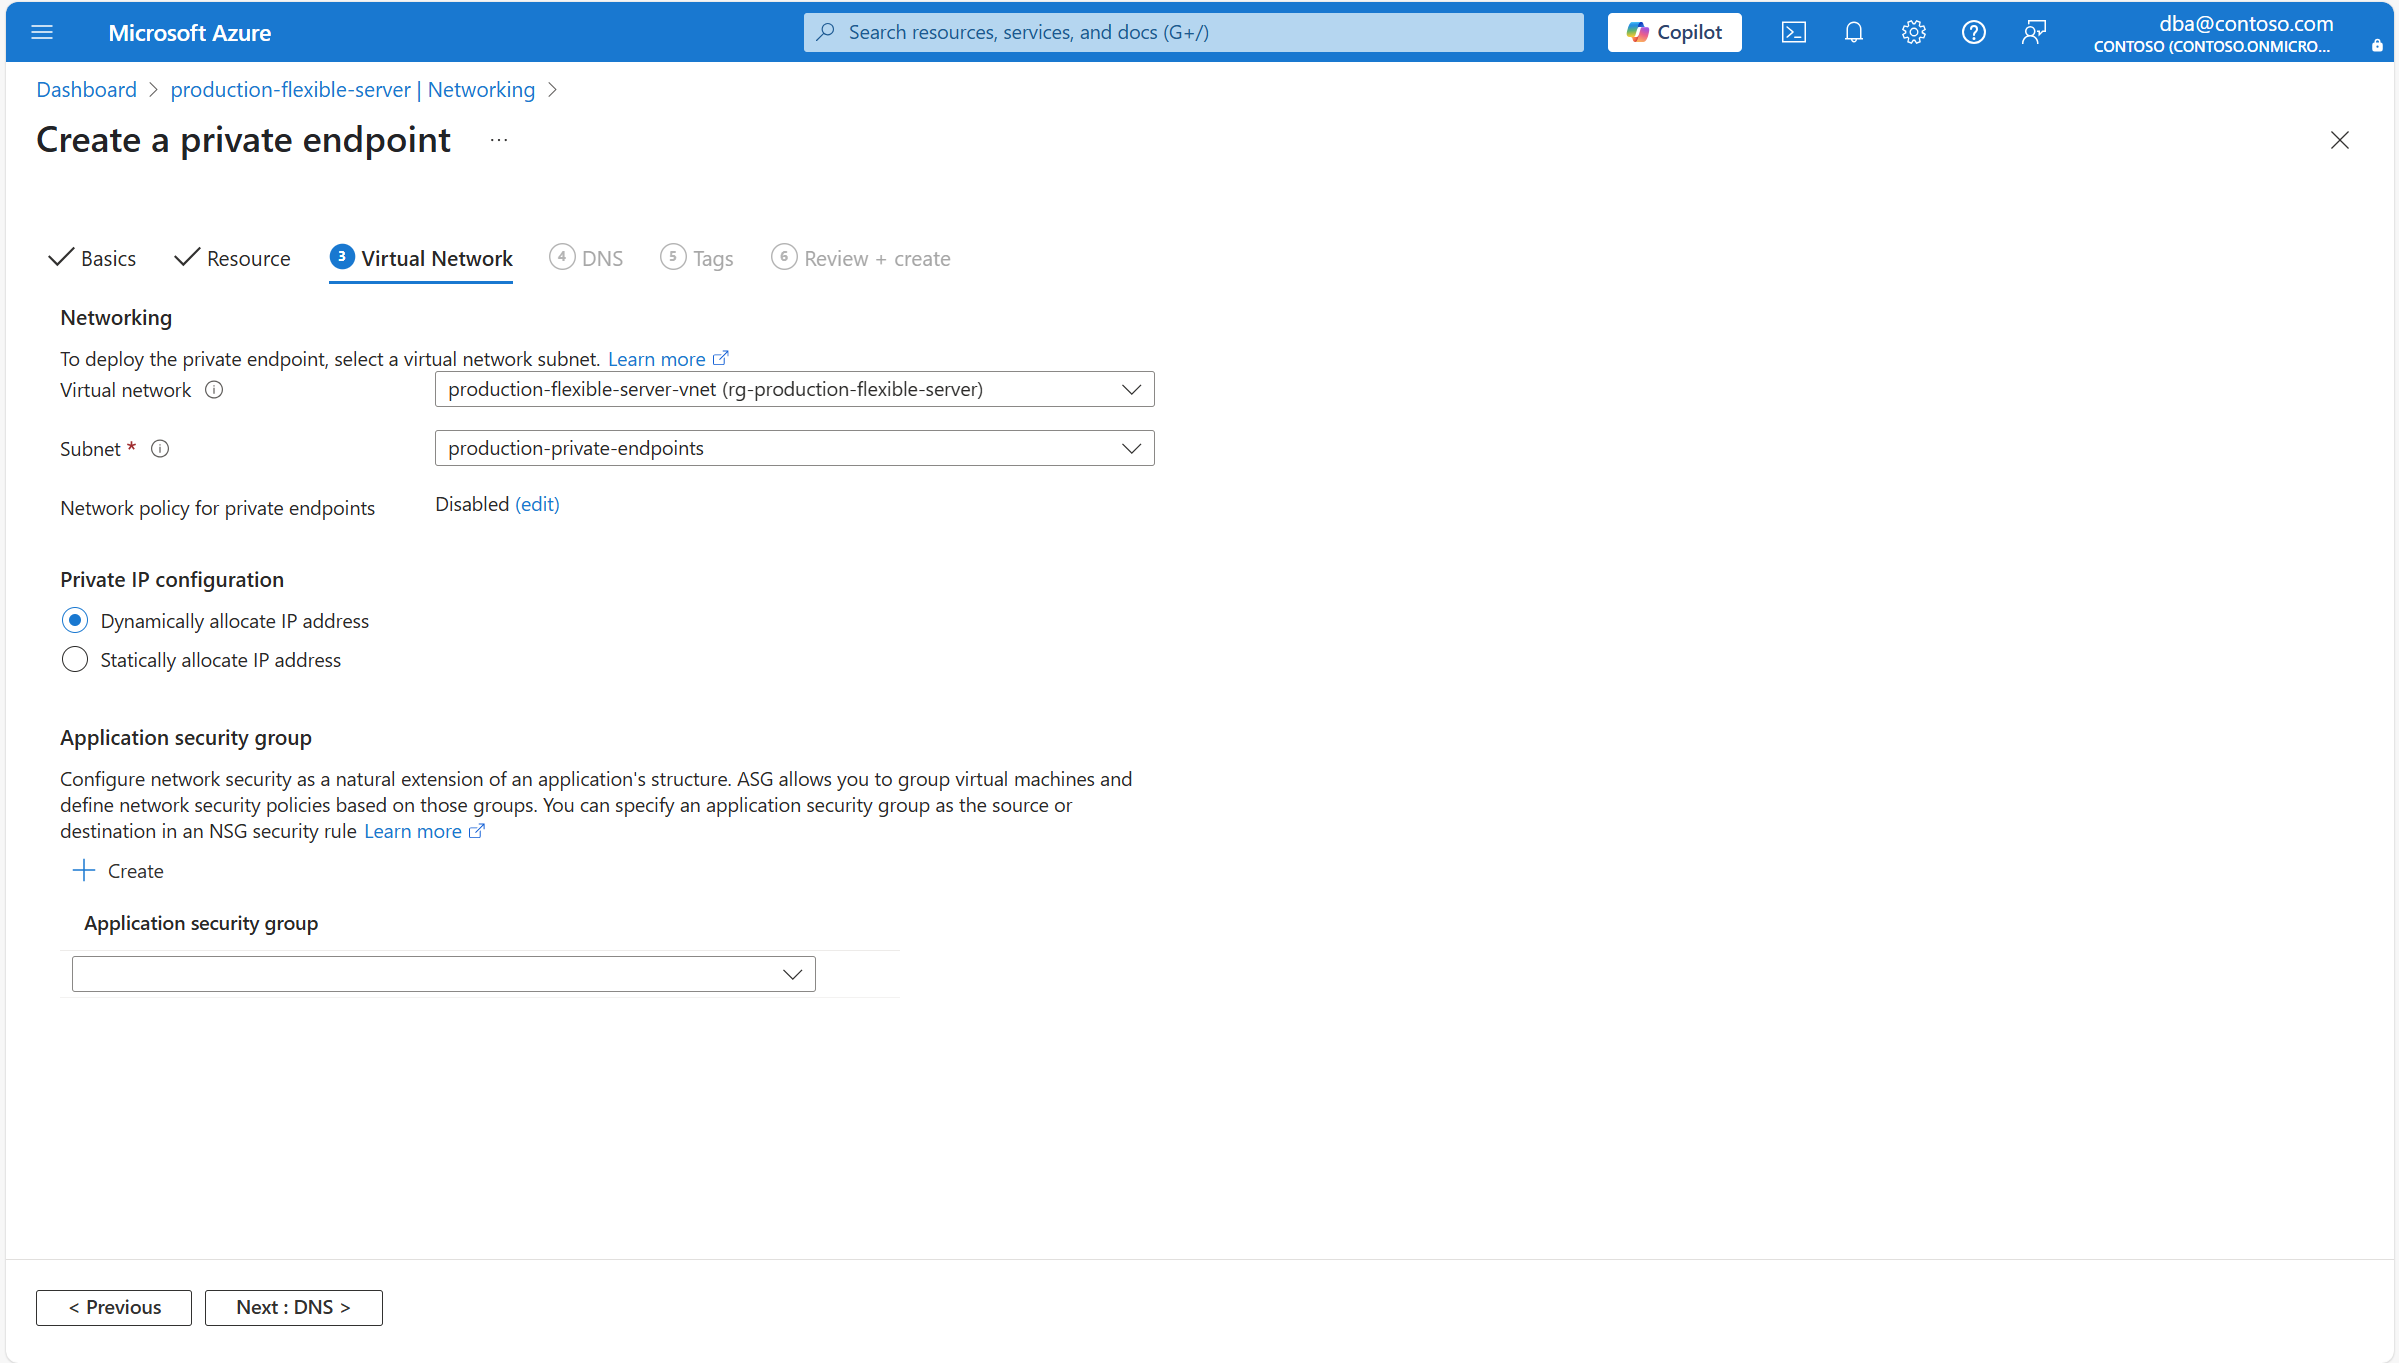Open the notifications bell
The height and width of the screenshot is (1363, 2399).
tap(1853, 32)
